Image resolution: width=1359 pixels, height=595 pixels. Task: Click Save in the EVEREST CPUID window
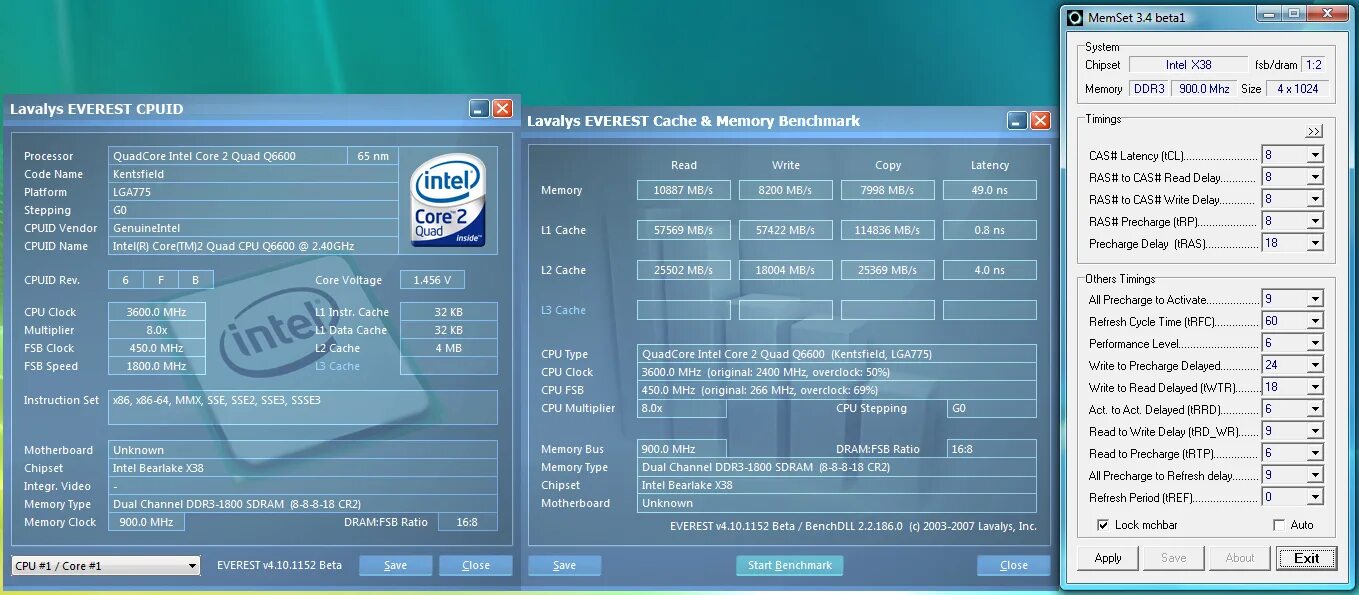pos(396,566)
